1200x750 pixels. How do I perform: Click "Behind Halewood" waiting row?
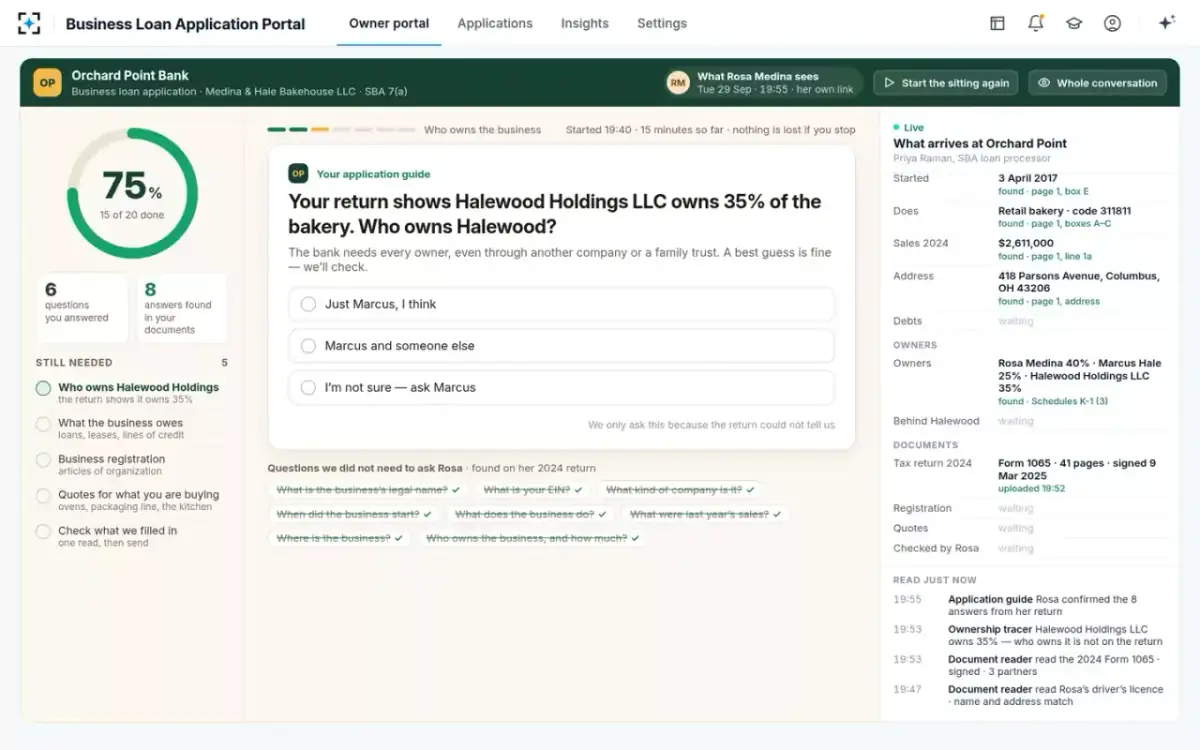tap(1030, 421)
